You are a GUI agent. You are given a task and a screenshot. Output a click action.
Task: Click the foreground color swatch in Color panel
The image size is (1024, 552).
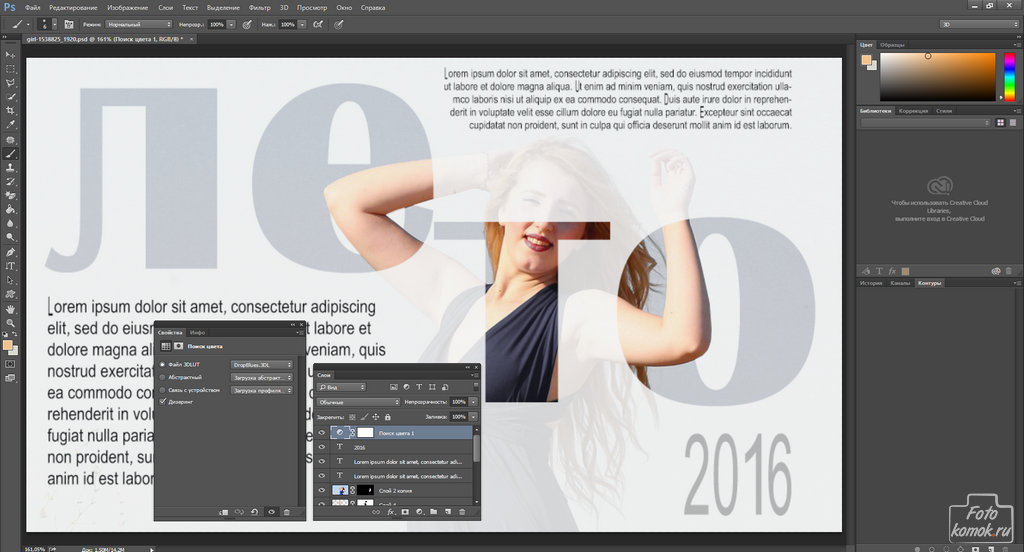pos(866,60)
